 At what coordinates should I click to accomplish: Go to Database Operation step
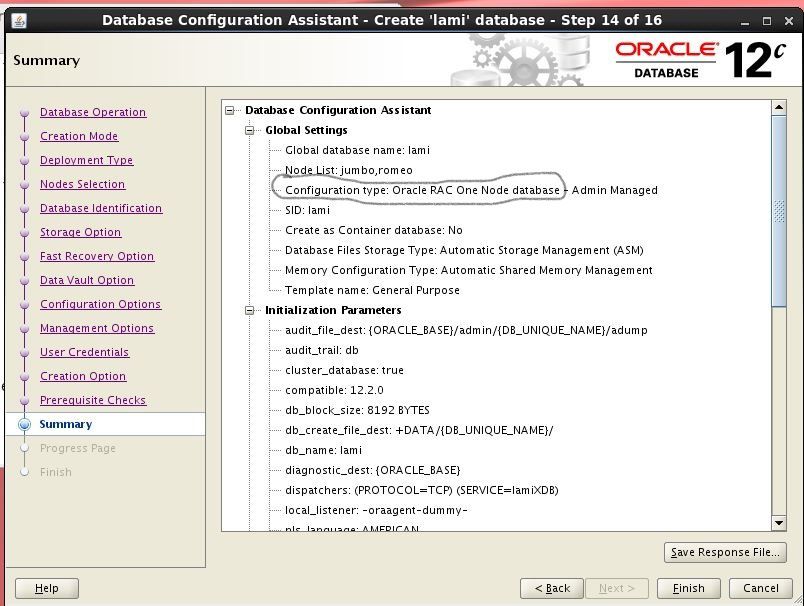coord(93,112)
